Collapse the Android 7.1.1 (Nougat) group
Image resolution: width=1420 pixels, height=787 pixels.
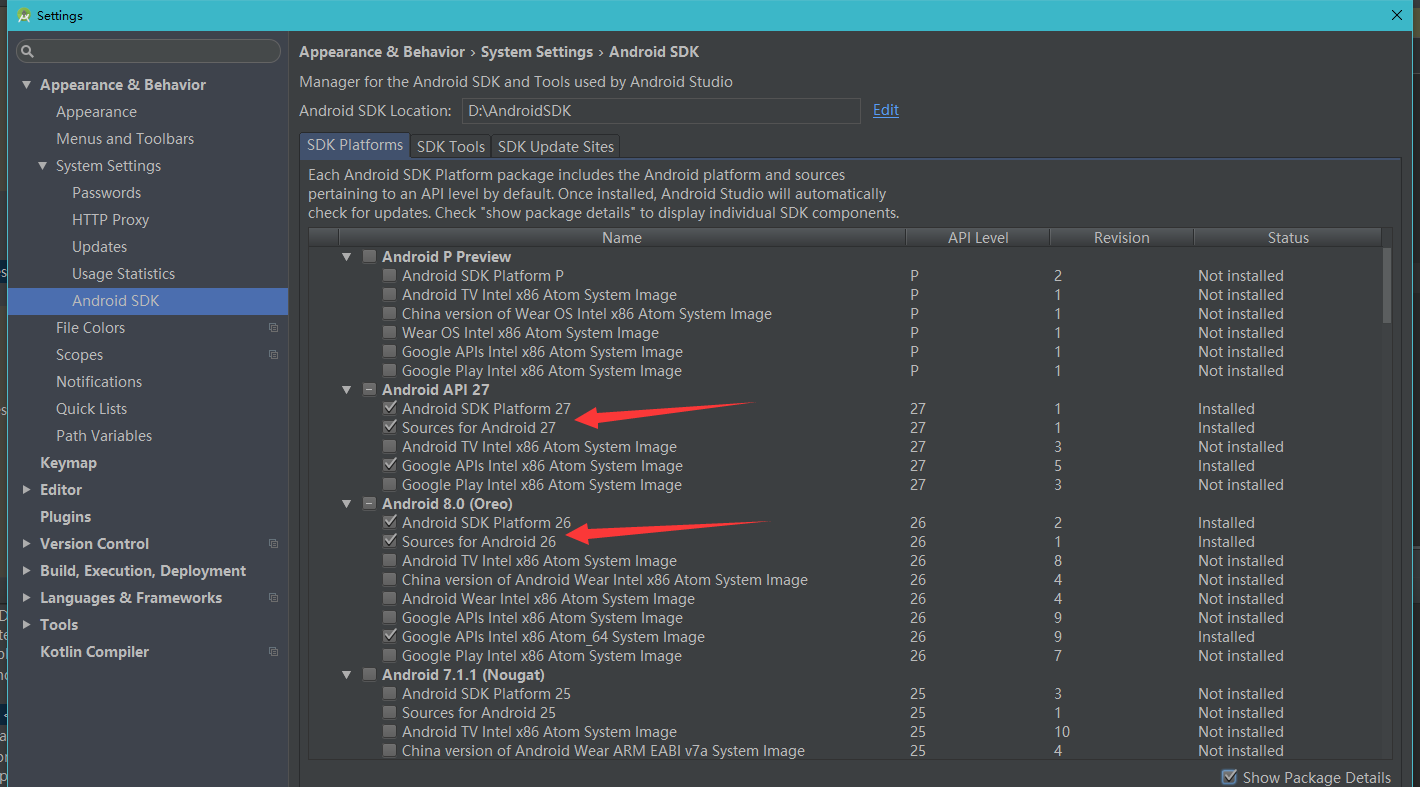click(x=347, y=675)
